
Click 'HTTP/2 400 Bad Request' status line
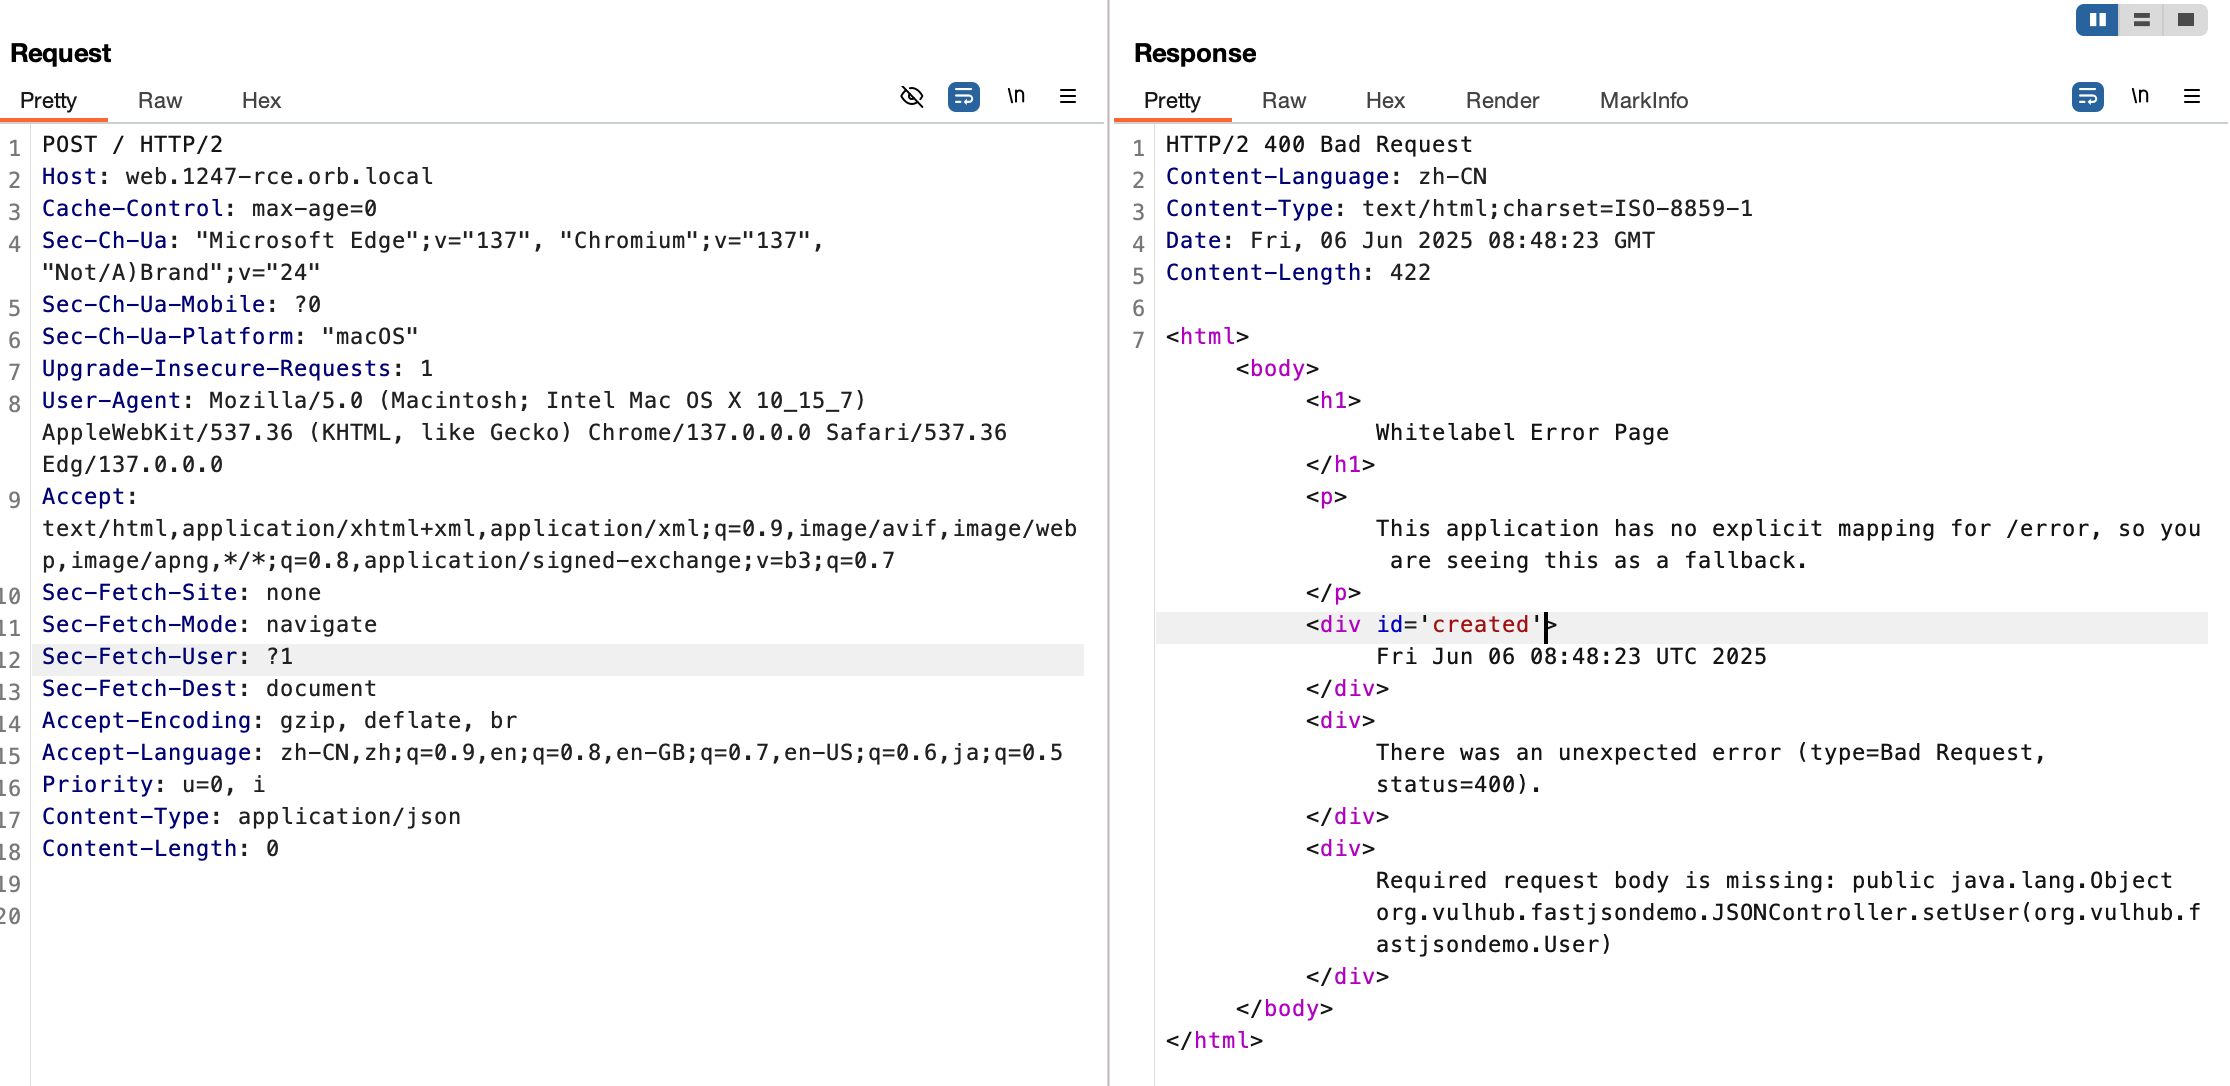1319,144
